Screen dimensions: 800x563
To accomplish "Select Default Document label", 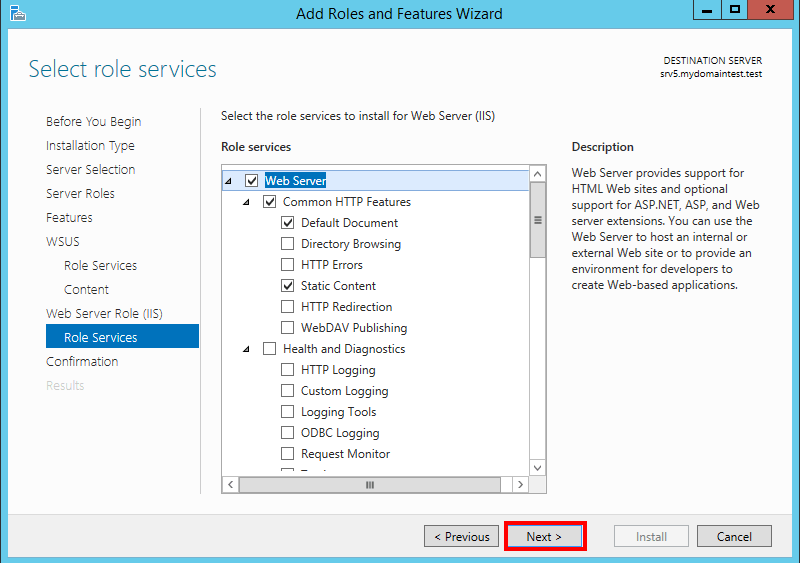I will (x=349, y=223).
